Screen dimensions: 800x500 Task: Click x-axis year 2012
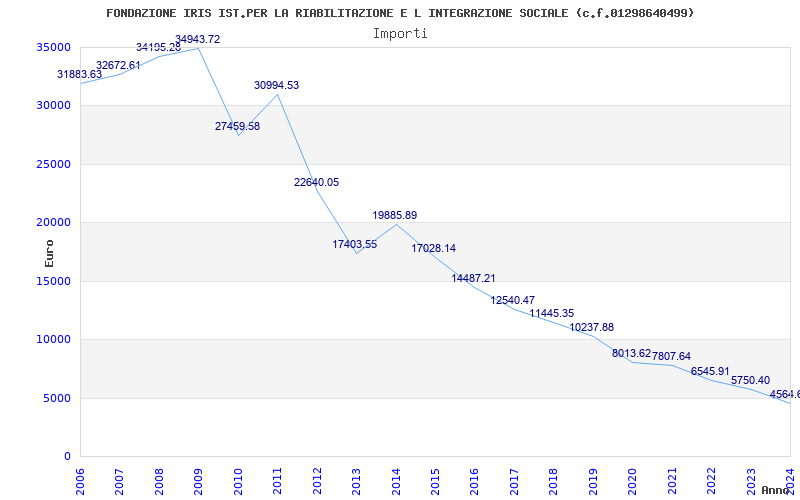coord(317,481)
